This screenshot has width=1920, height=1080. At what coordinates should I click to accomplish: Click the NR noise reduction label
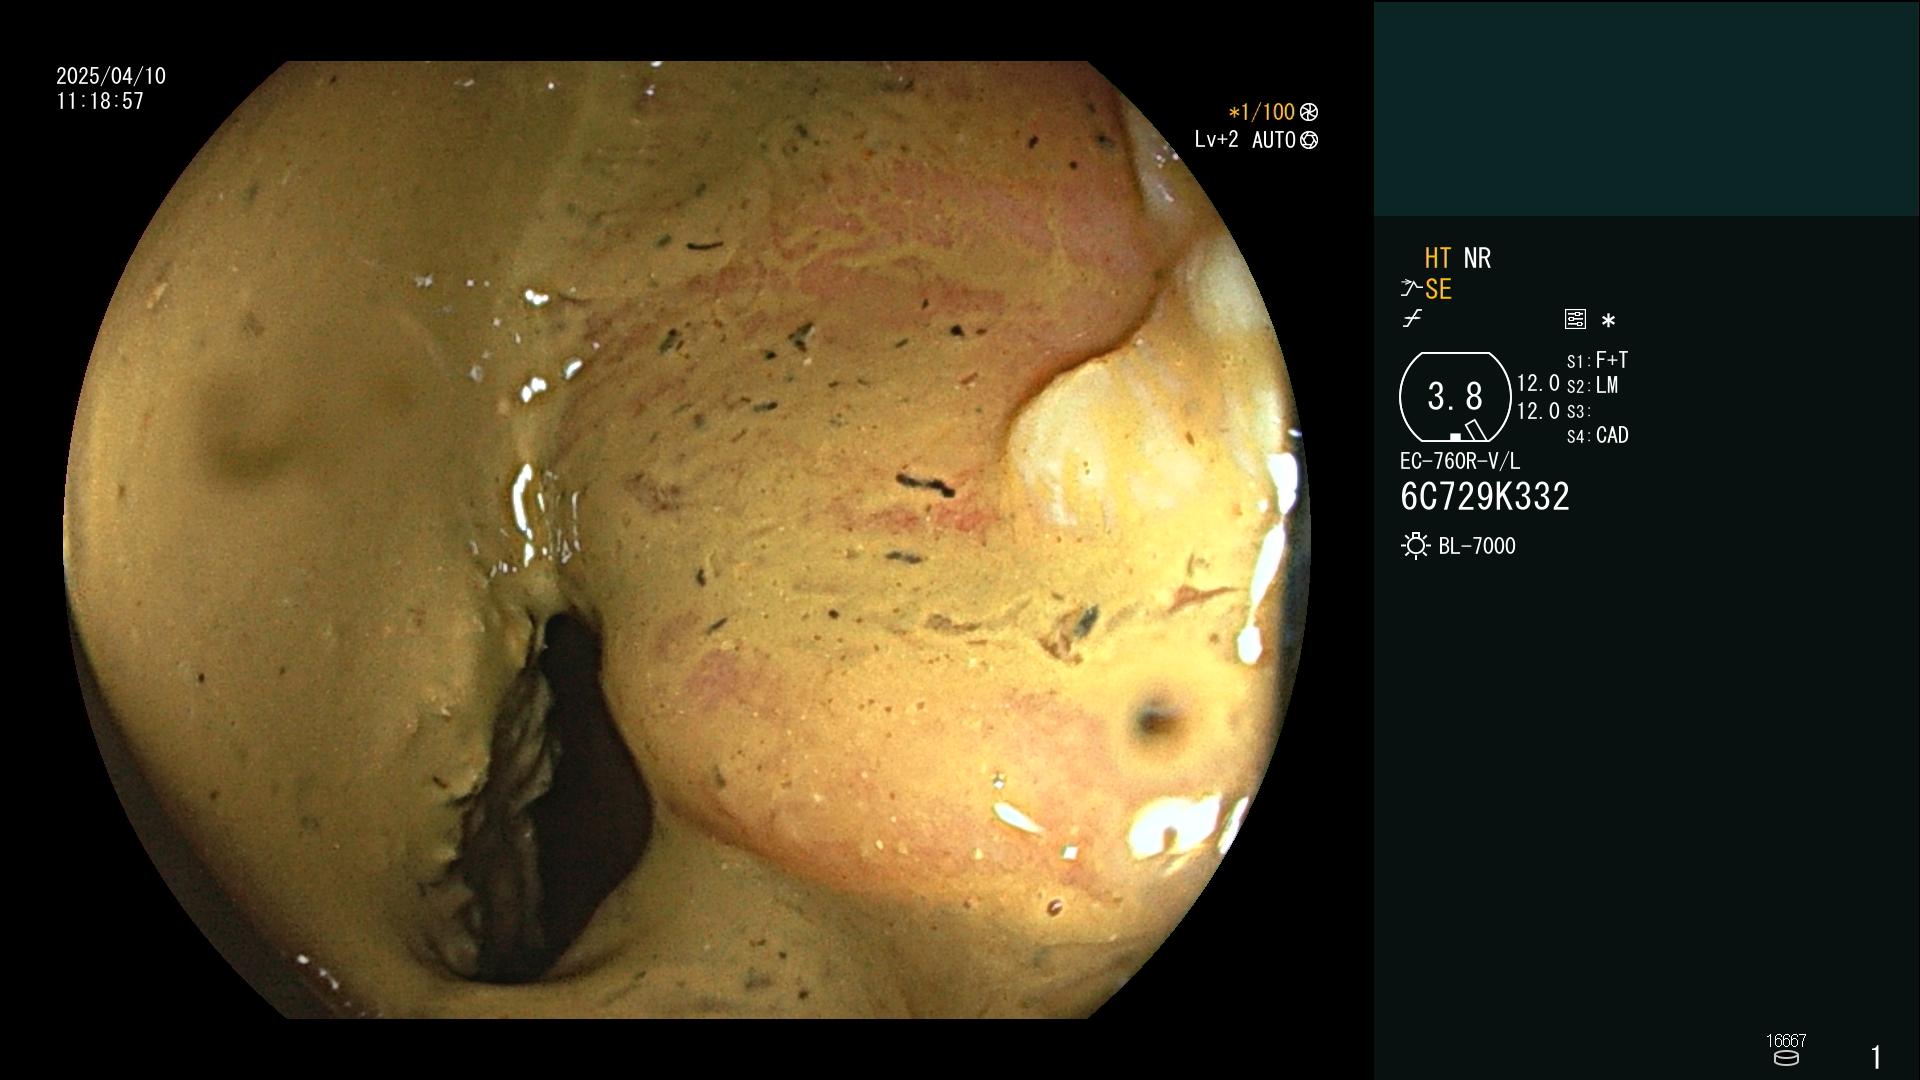(x=1477, y=258)
